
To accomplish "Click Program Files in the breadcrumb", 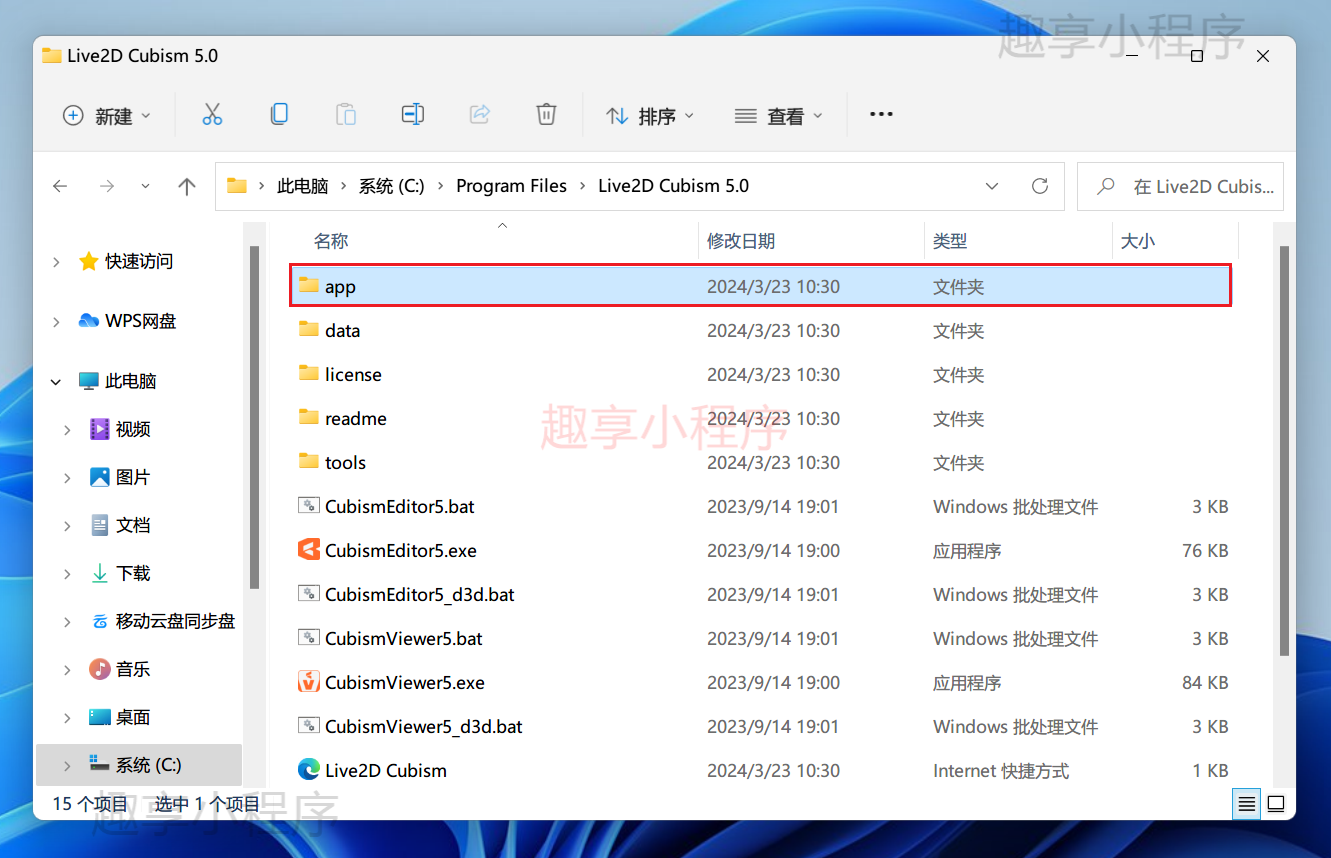I will [x=511, y=186].
